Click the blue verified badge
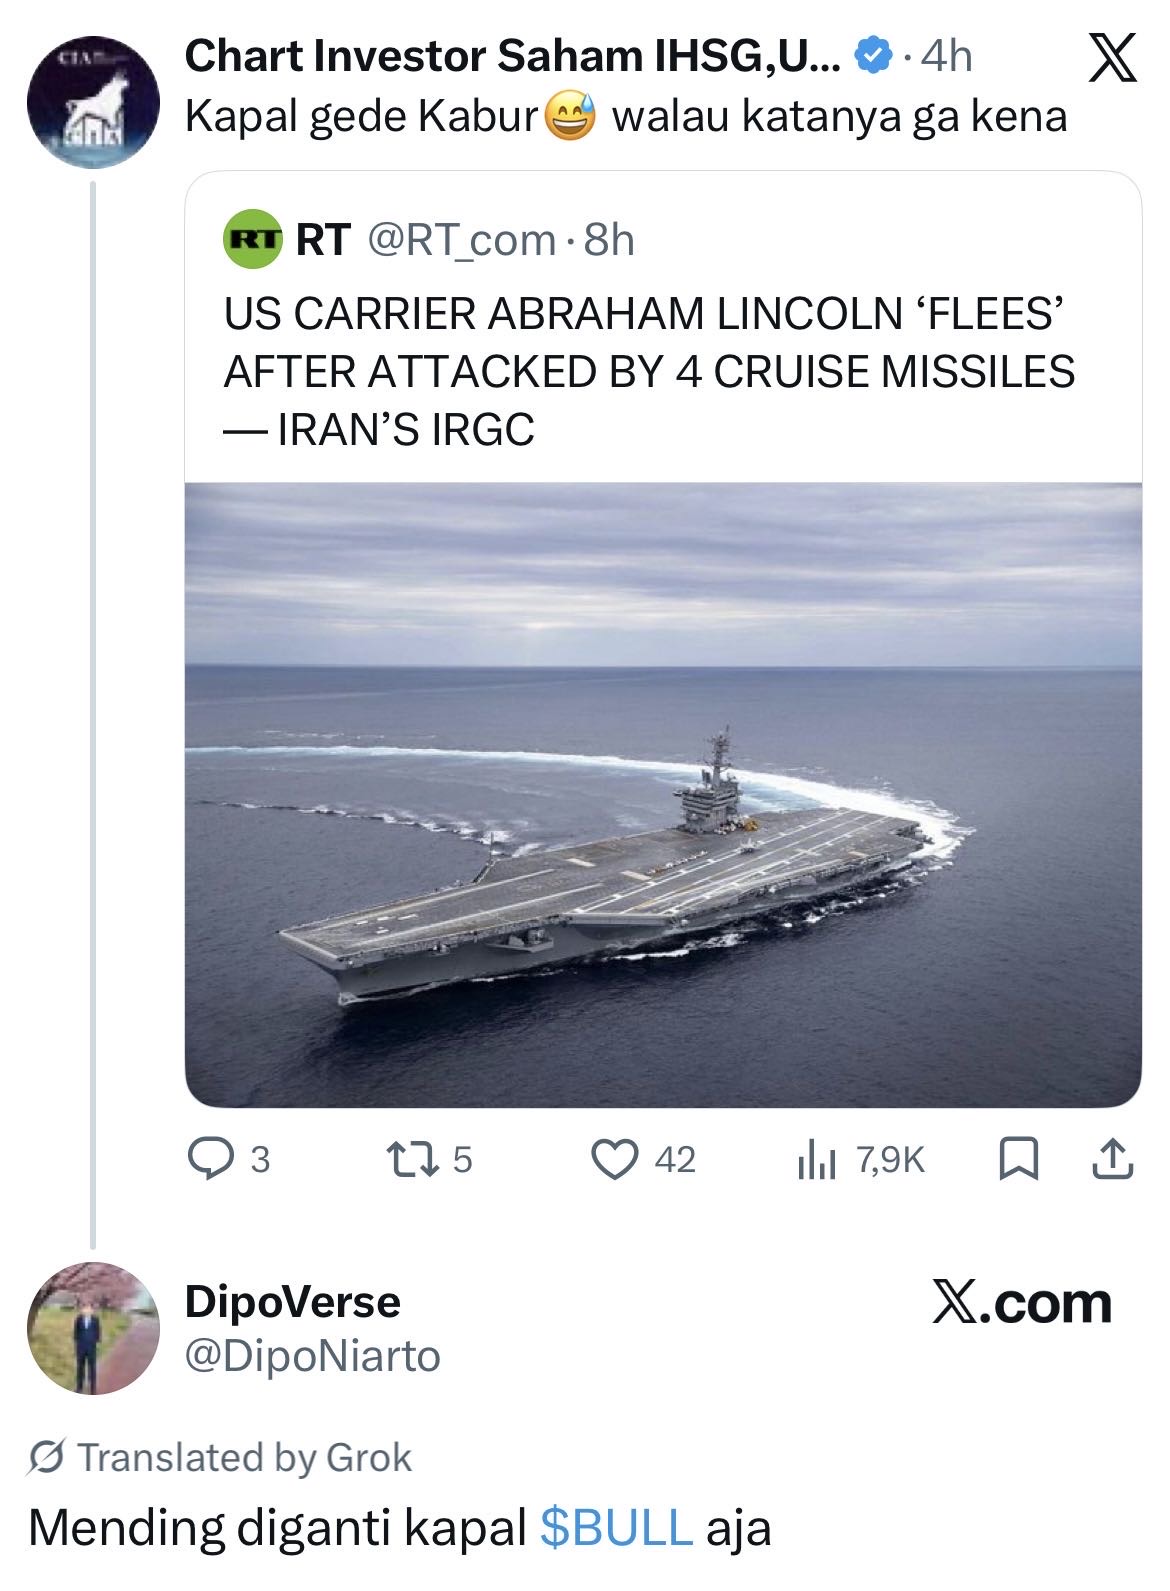Image resolution: width=1170 pixels, height=1591 pixels. coord(873,57)
